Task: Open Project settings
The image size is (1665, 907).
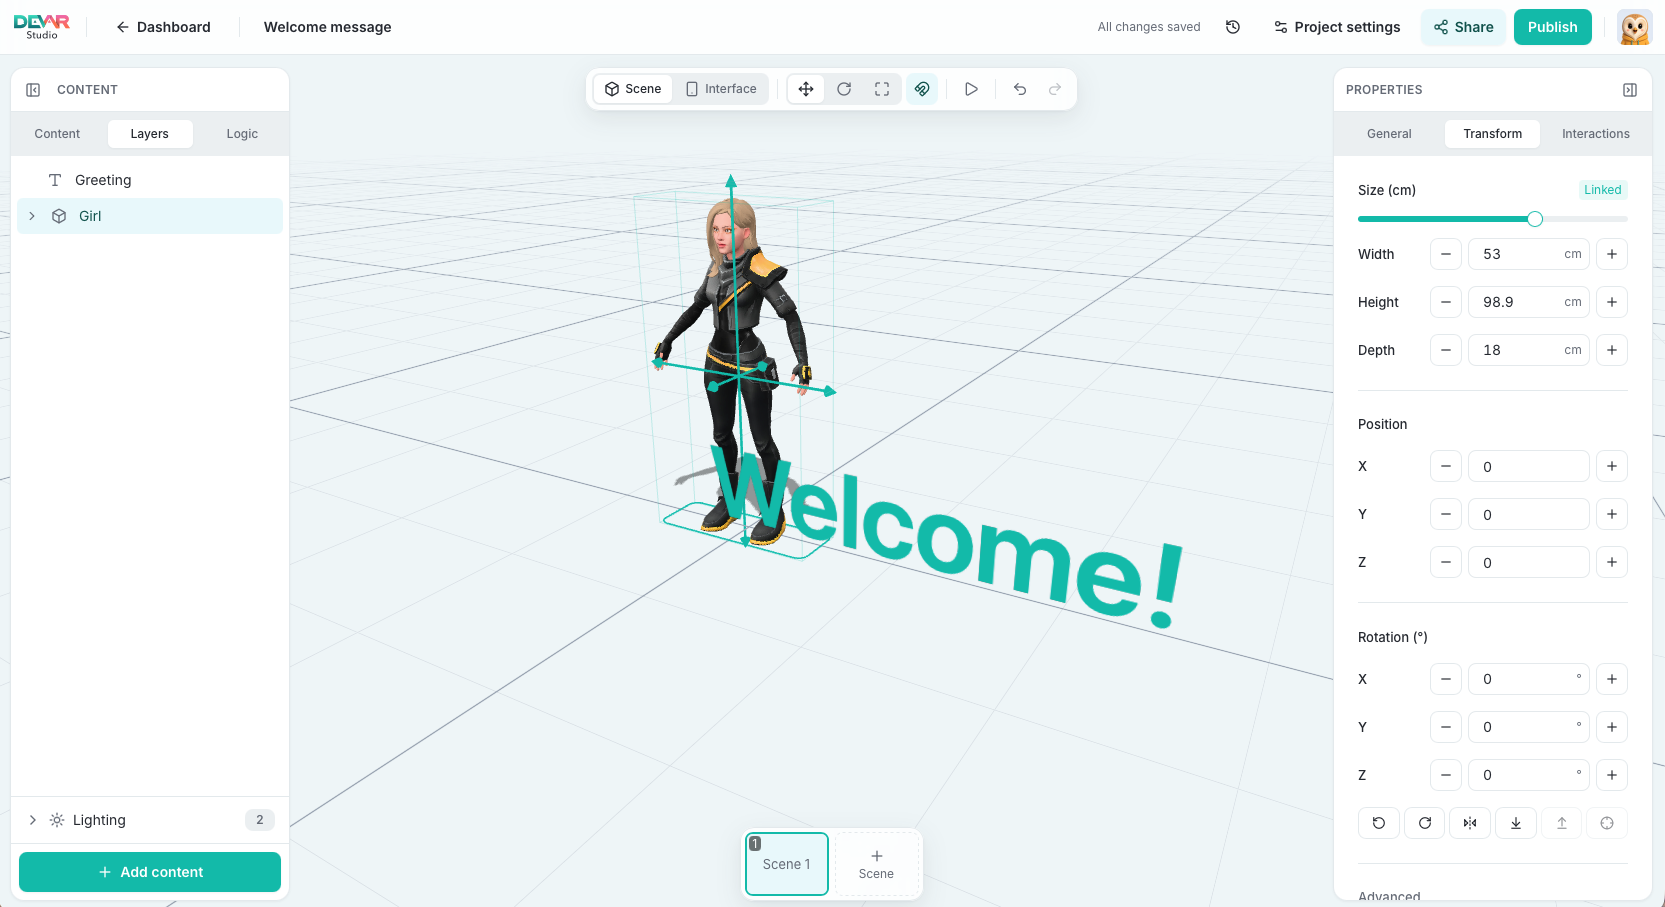Action: (x=1337, y=27)
